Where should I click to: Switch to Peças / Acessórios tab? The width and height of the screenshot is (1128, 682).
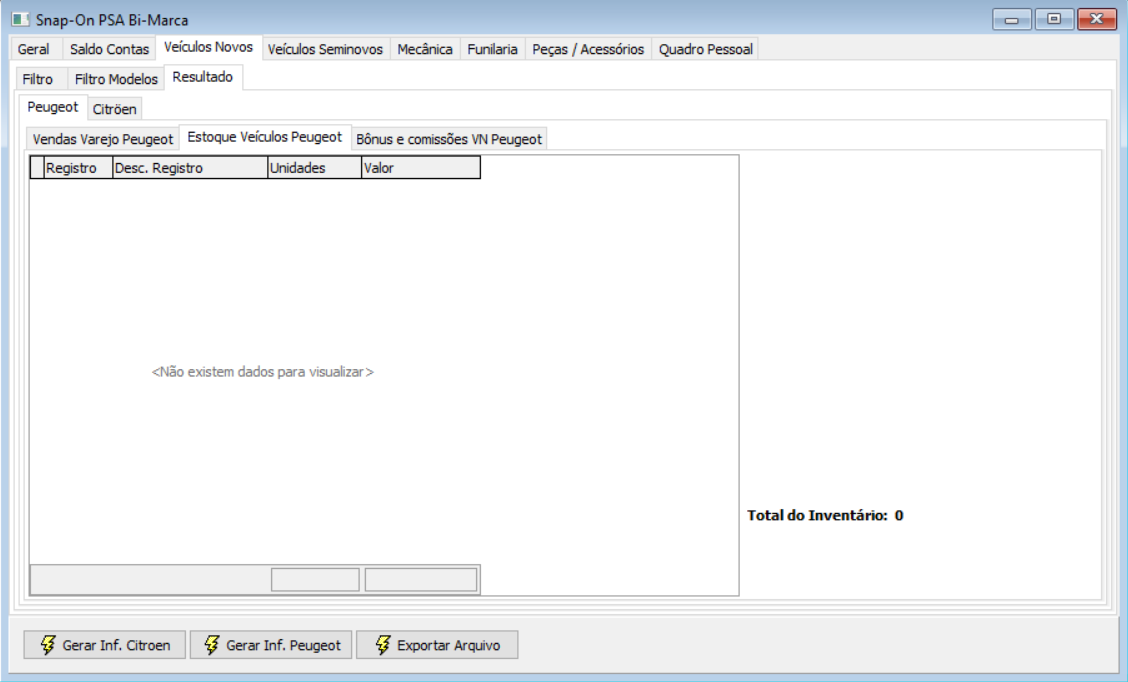pos(588,49)
